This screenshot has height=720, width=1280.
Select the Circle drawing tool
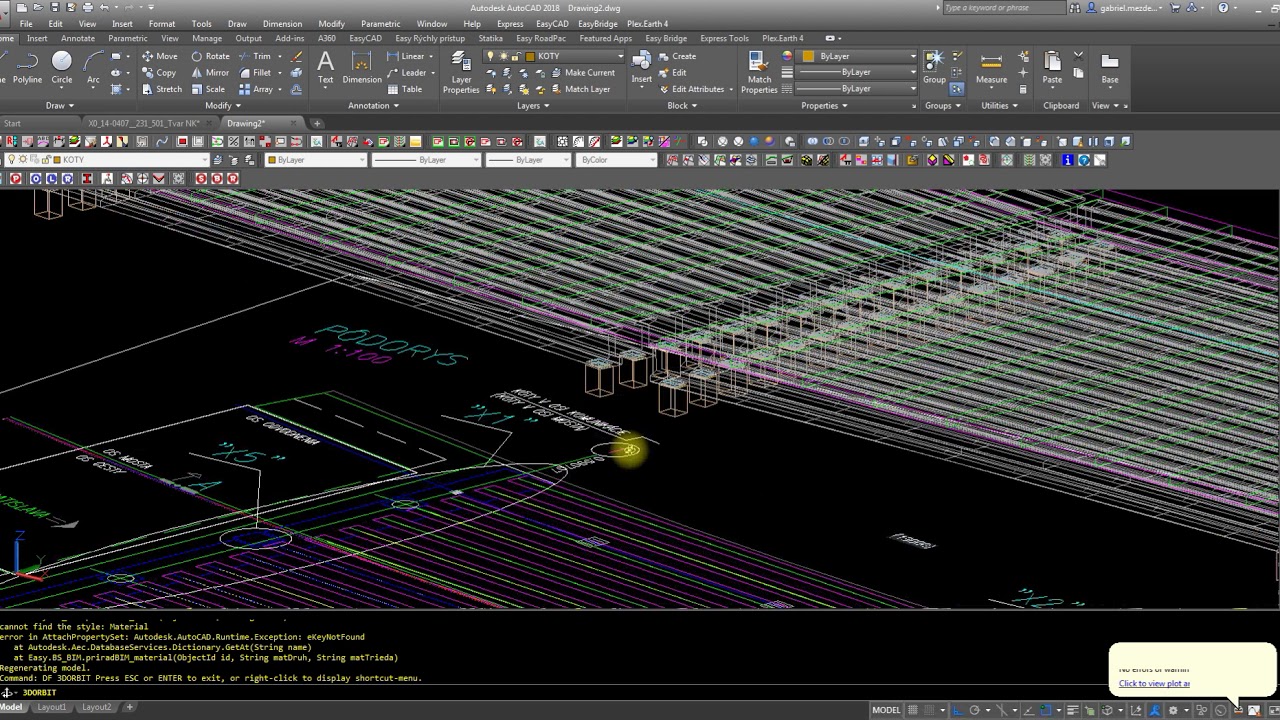click(x=61, y=68)
